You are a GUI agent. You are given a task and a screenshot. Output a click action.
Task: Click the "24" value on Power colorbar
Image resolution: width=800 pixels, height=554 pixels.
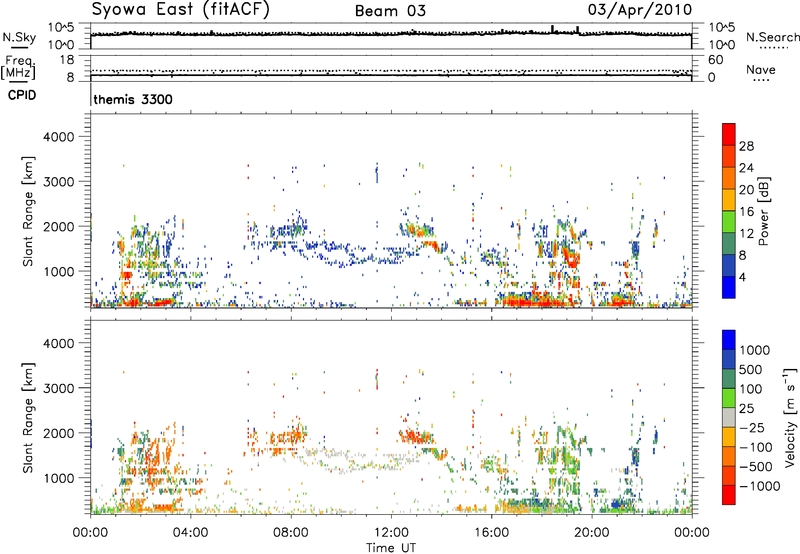tap(746, 168)
